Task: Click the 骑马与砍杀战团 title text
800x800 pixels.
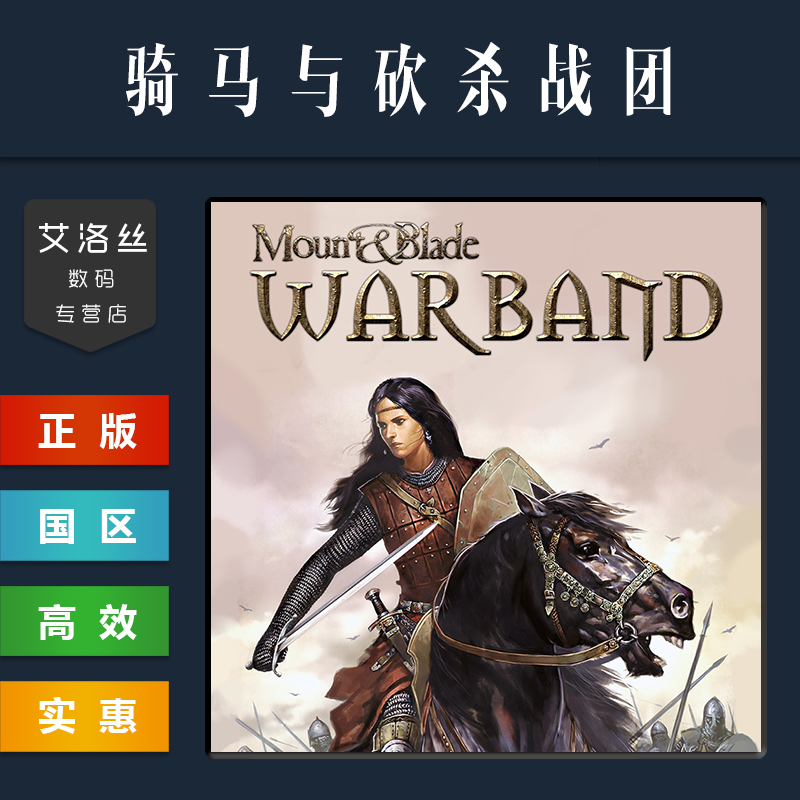Action: (399, 80)
